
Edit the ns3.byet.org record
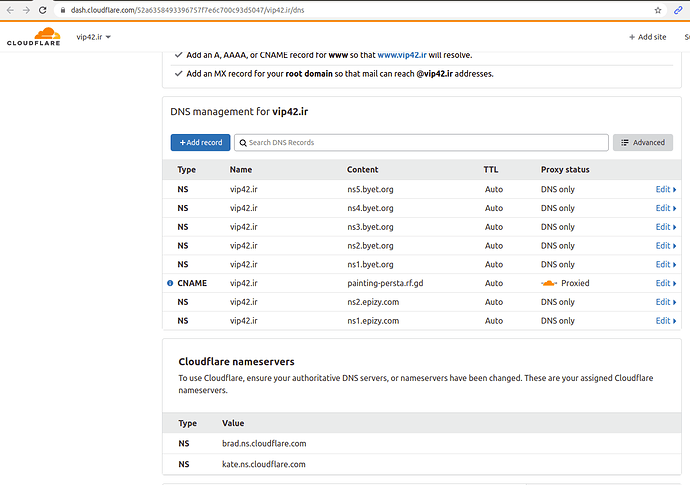(666, 227)
